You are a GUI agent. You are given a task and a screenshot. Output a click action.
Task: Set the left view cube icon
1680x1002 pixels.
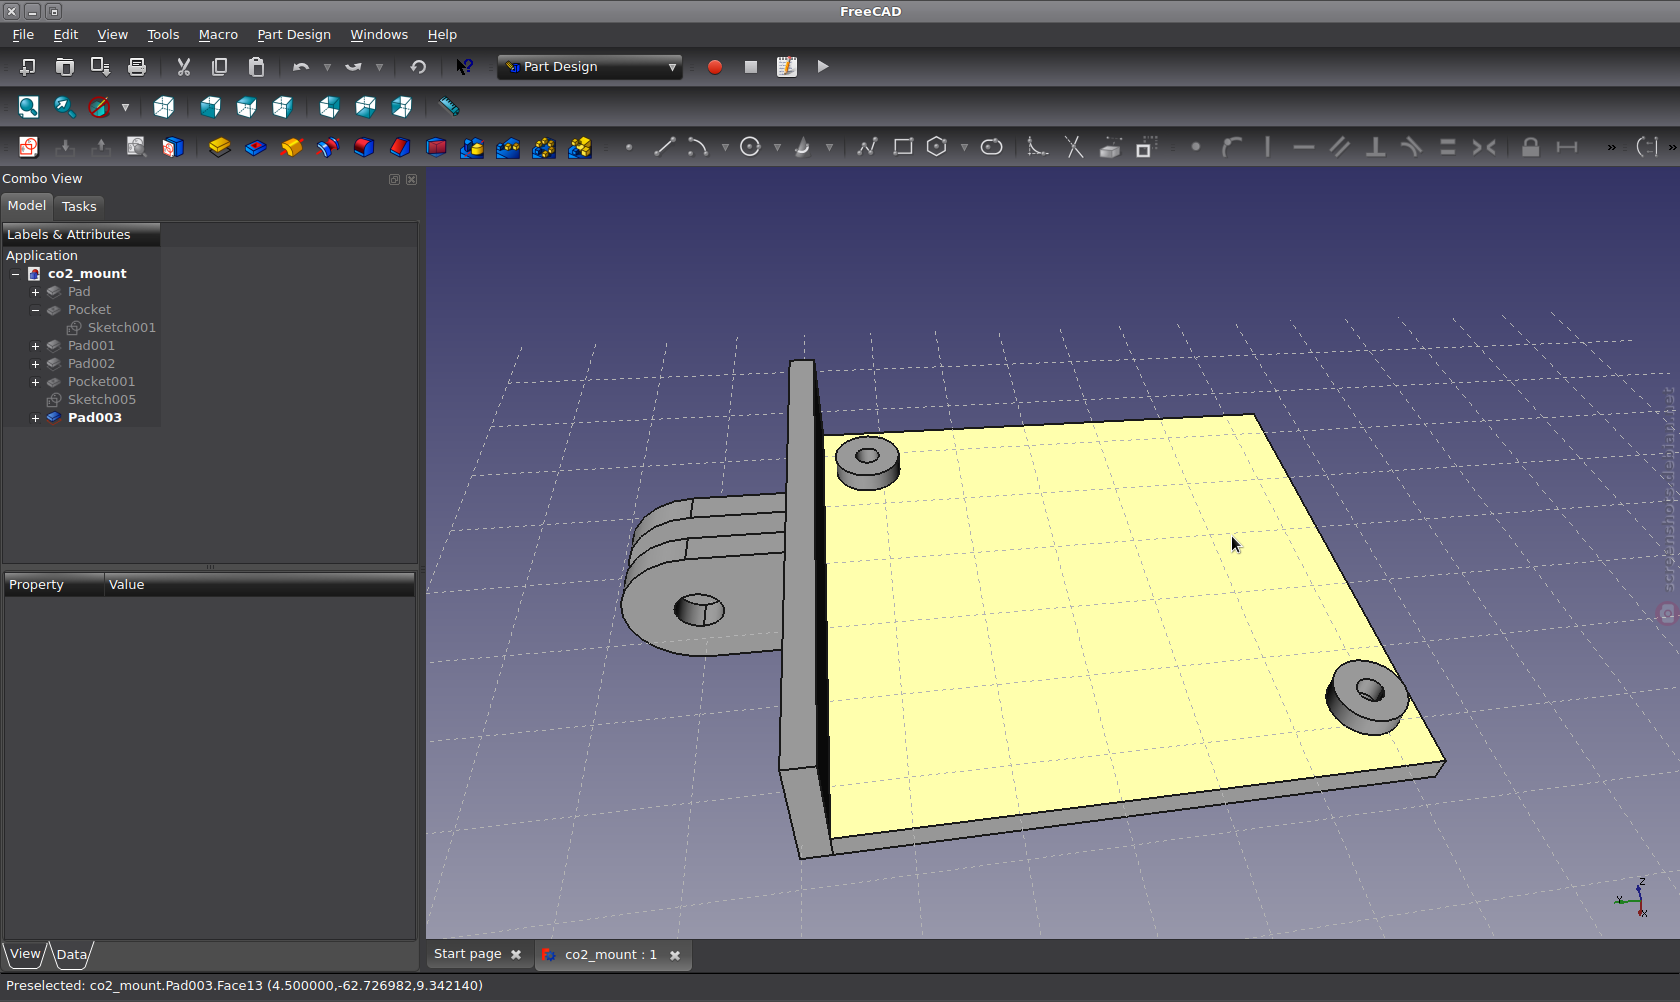click(x=401, y=107)
